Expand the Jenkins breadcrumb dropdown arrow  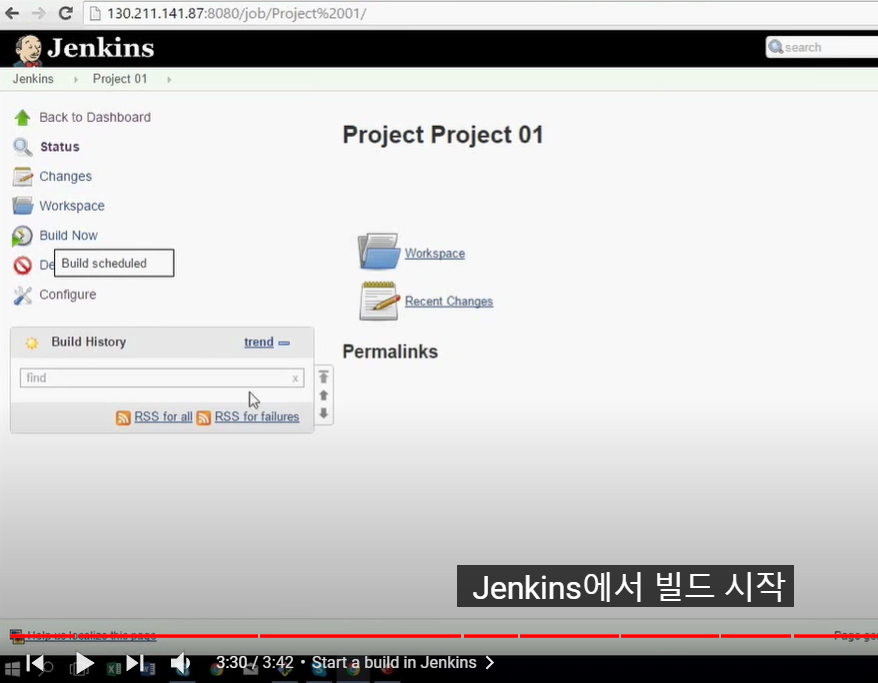tap(76, 79)
